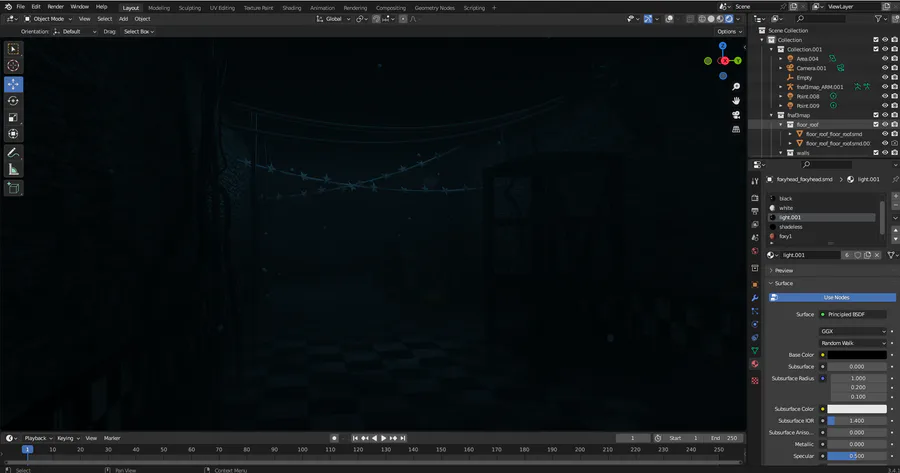
Task: Collapse the fnaf3map collection
Action: click(x=771, y=115)
